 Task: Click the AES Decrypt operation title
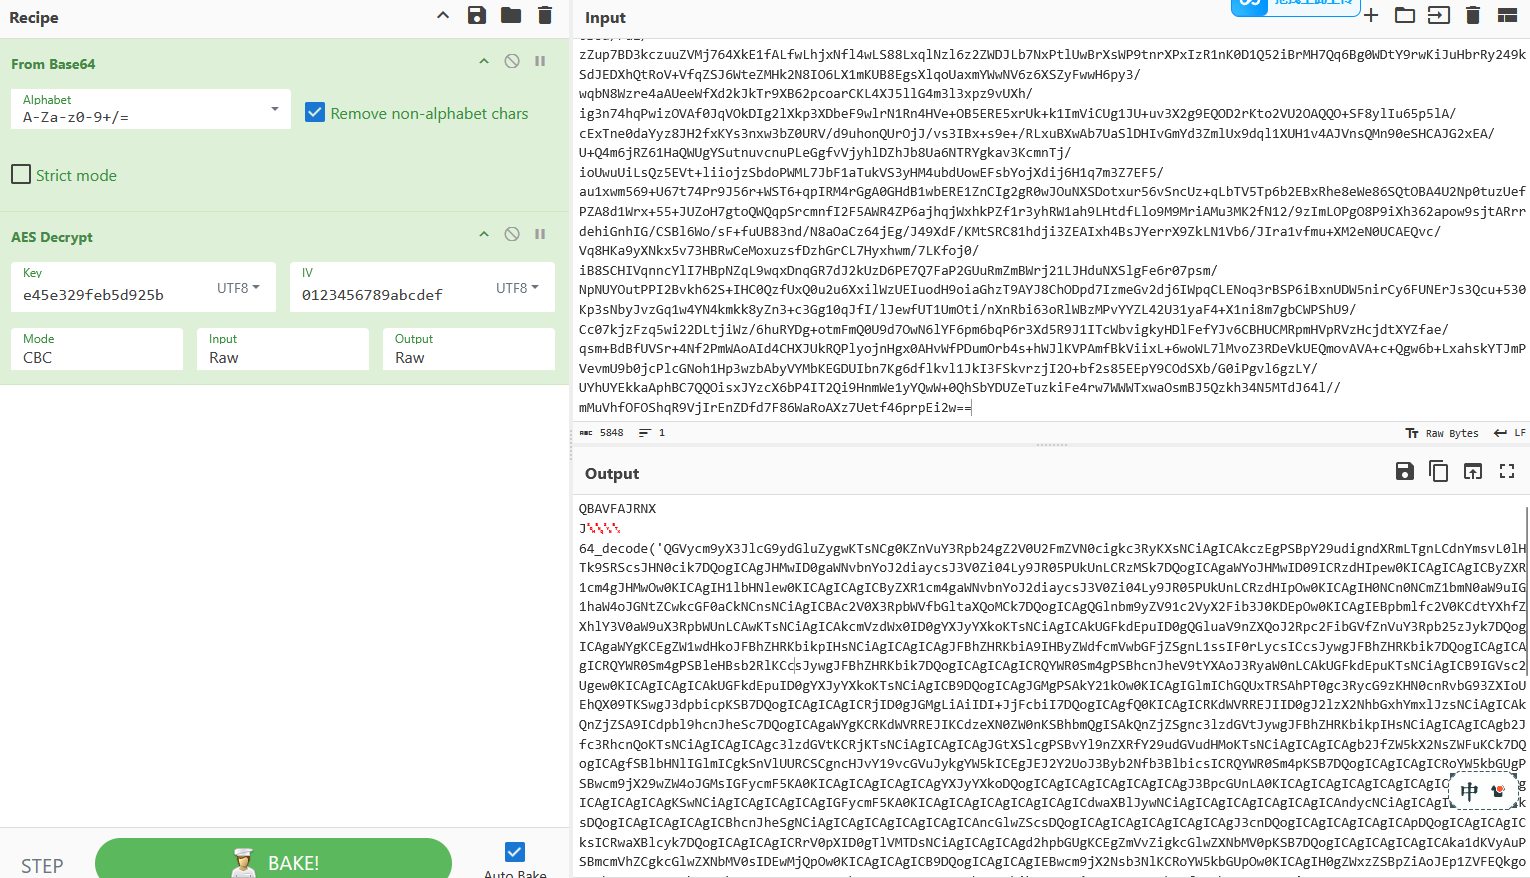click(52, 237)
